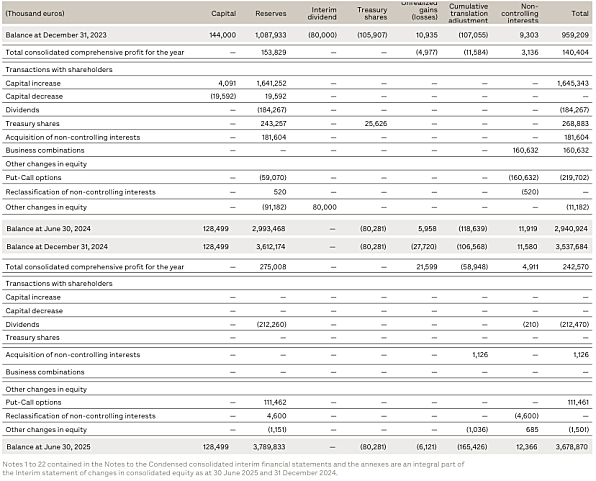
Task: Select the Reserves column header
Action: point(271,13)
